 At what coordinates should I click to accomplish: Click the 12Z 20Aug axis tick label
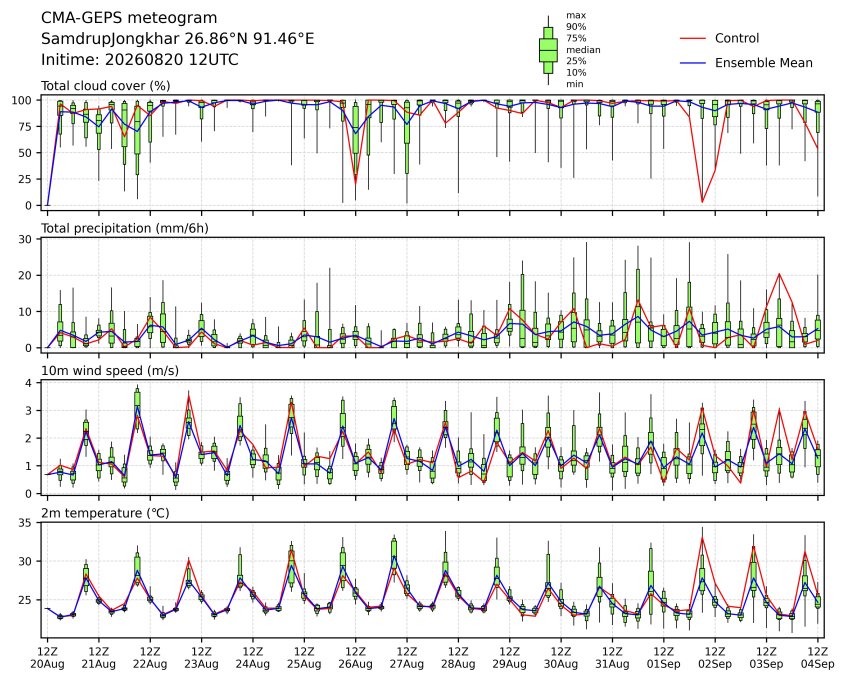[x=47, y=658]
